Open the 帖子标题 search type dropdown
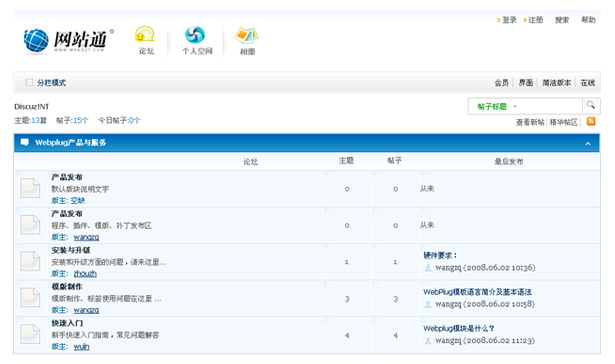The image size is (615, 364). (497, 106)
